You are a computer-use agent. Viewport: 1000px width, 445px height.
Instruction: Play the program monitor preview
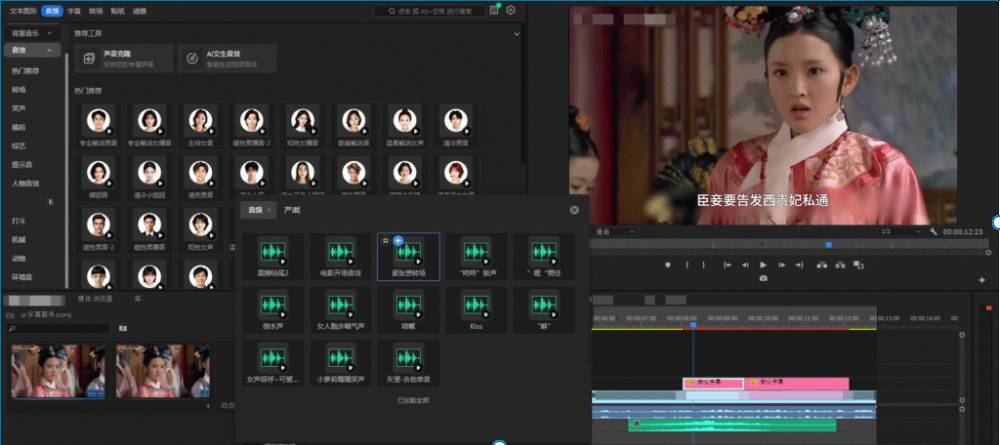pyautogui.click(x=763, y=265)
